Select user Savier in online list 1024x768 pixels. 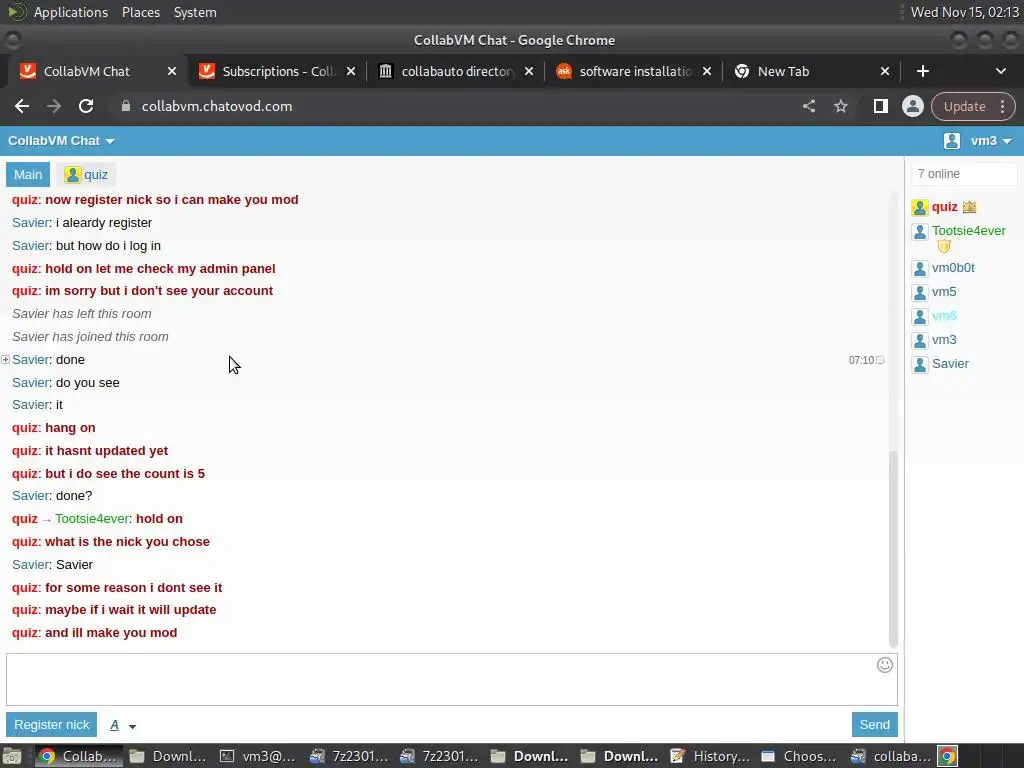[950, 364]
